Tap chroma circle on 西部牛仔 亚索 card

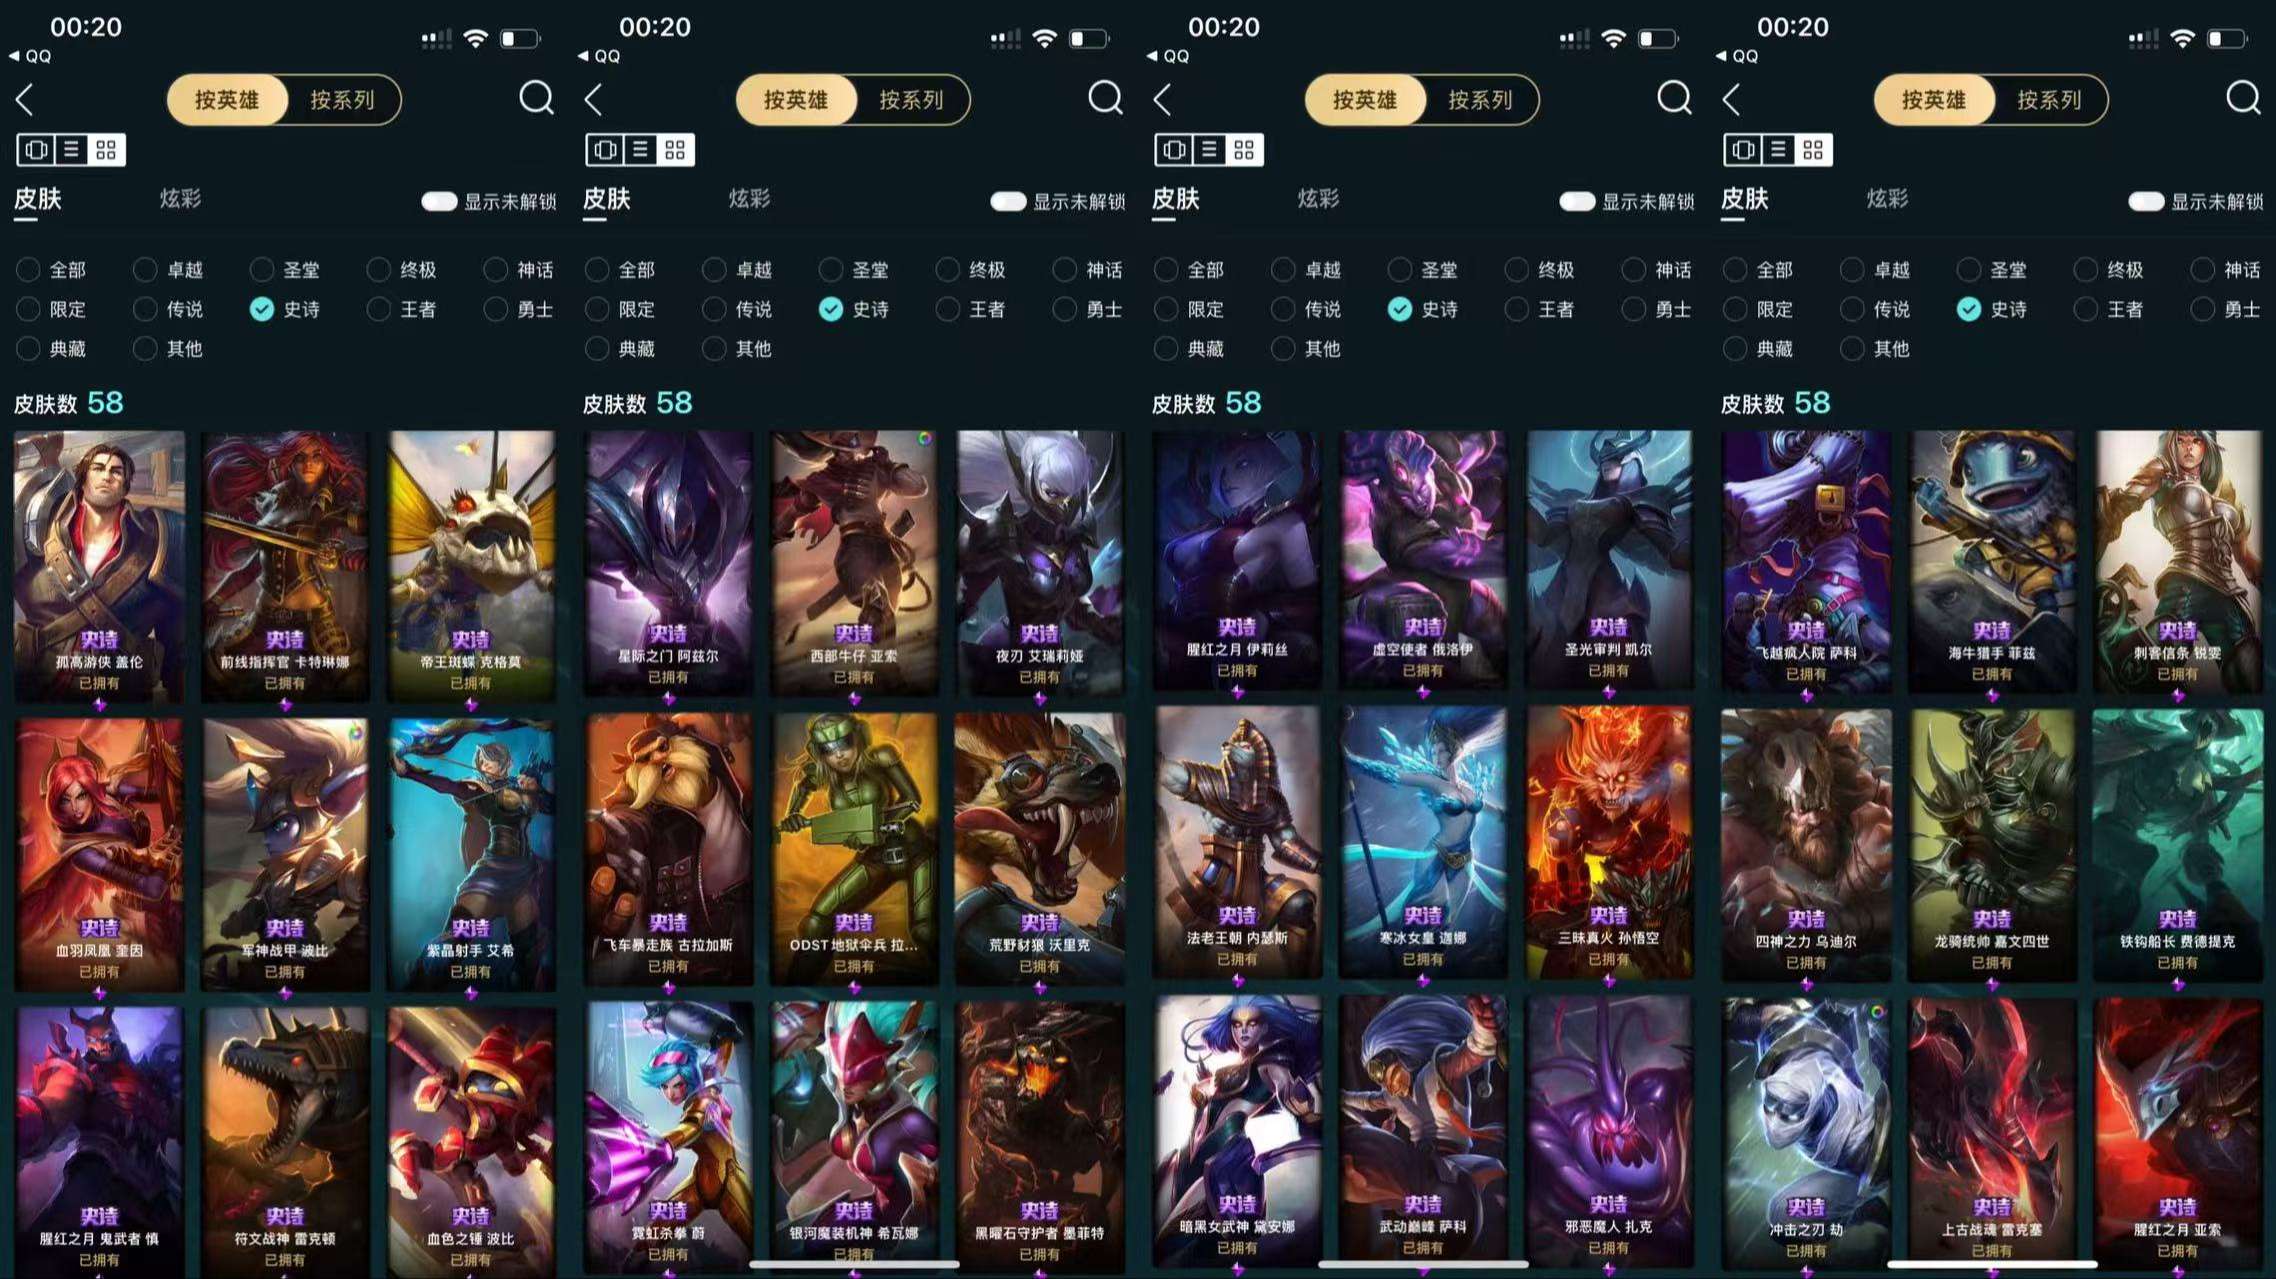pyautogui.click(x=924, y=439)
